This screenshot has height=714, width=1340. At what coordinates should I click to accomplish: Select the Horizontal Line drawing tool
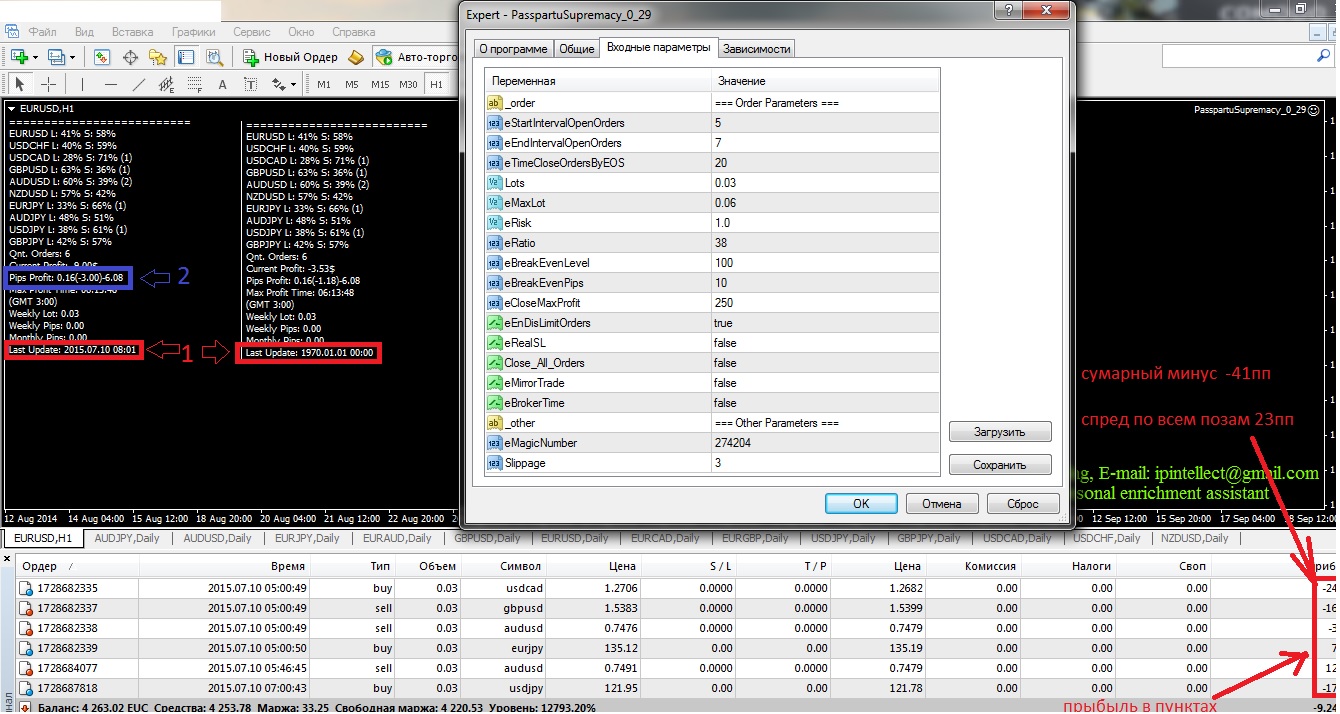(110, 84)
